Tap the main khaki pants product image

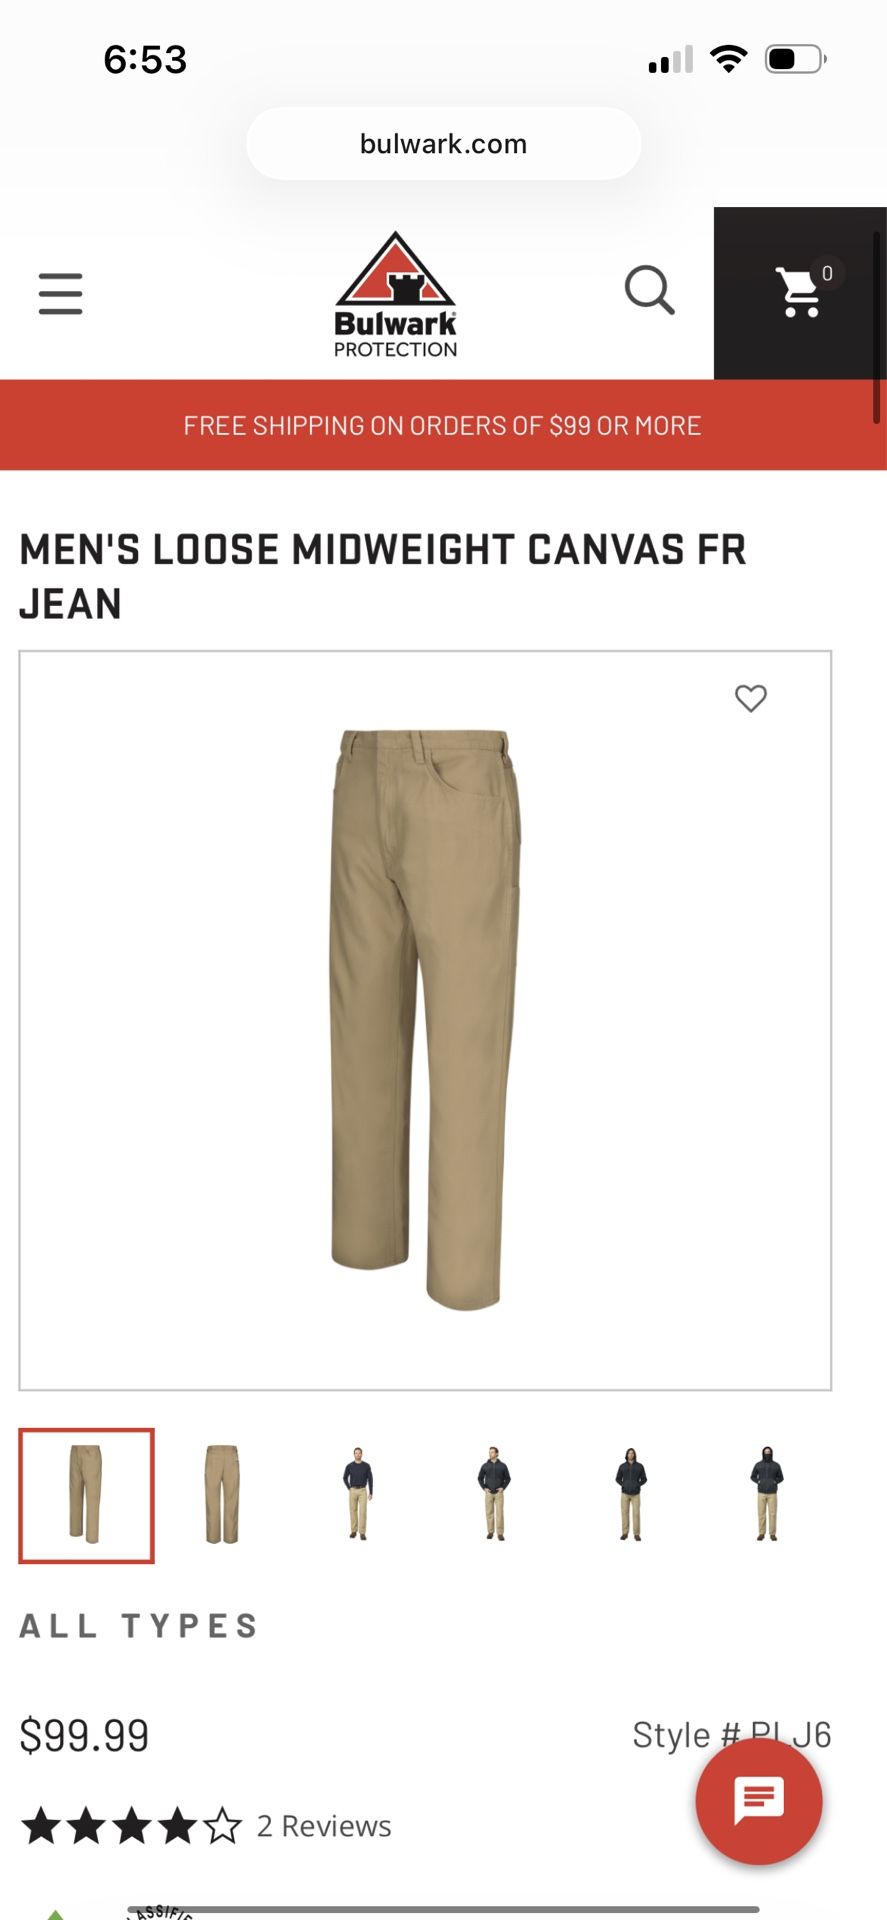coord(425,1020)
